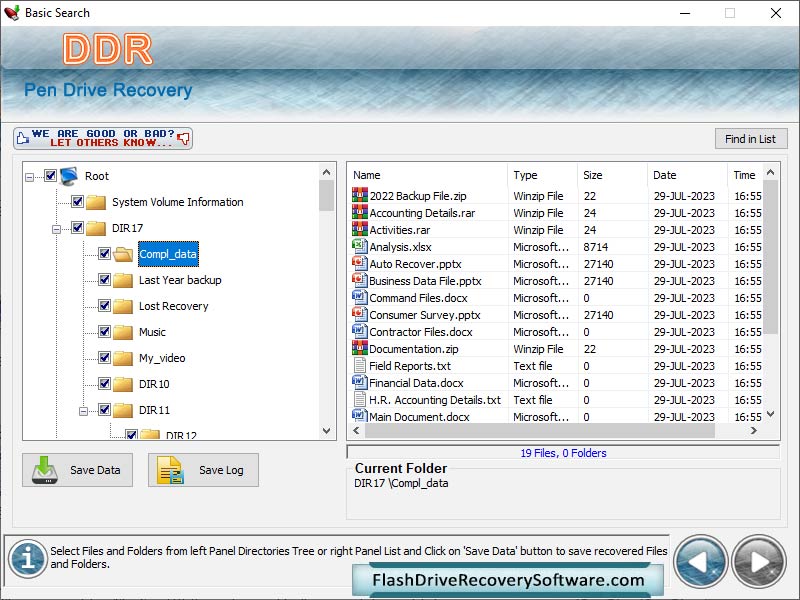
Task: Click the Command Files.docx Word icon
Action: [358, 297]
